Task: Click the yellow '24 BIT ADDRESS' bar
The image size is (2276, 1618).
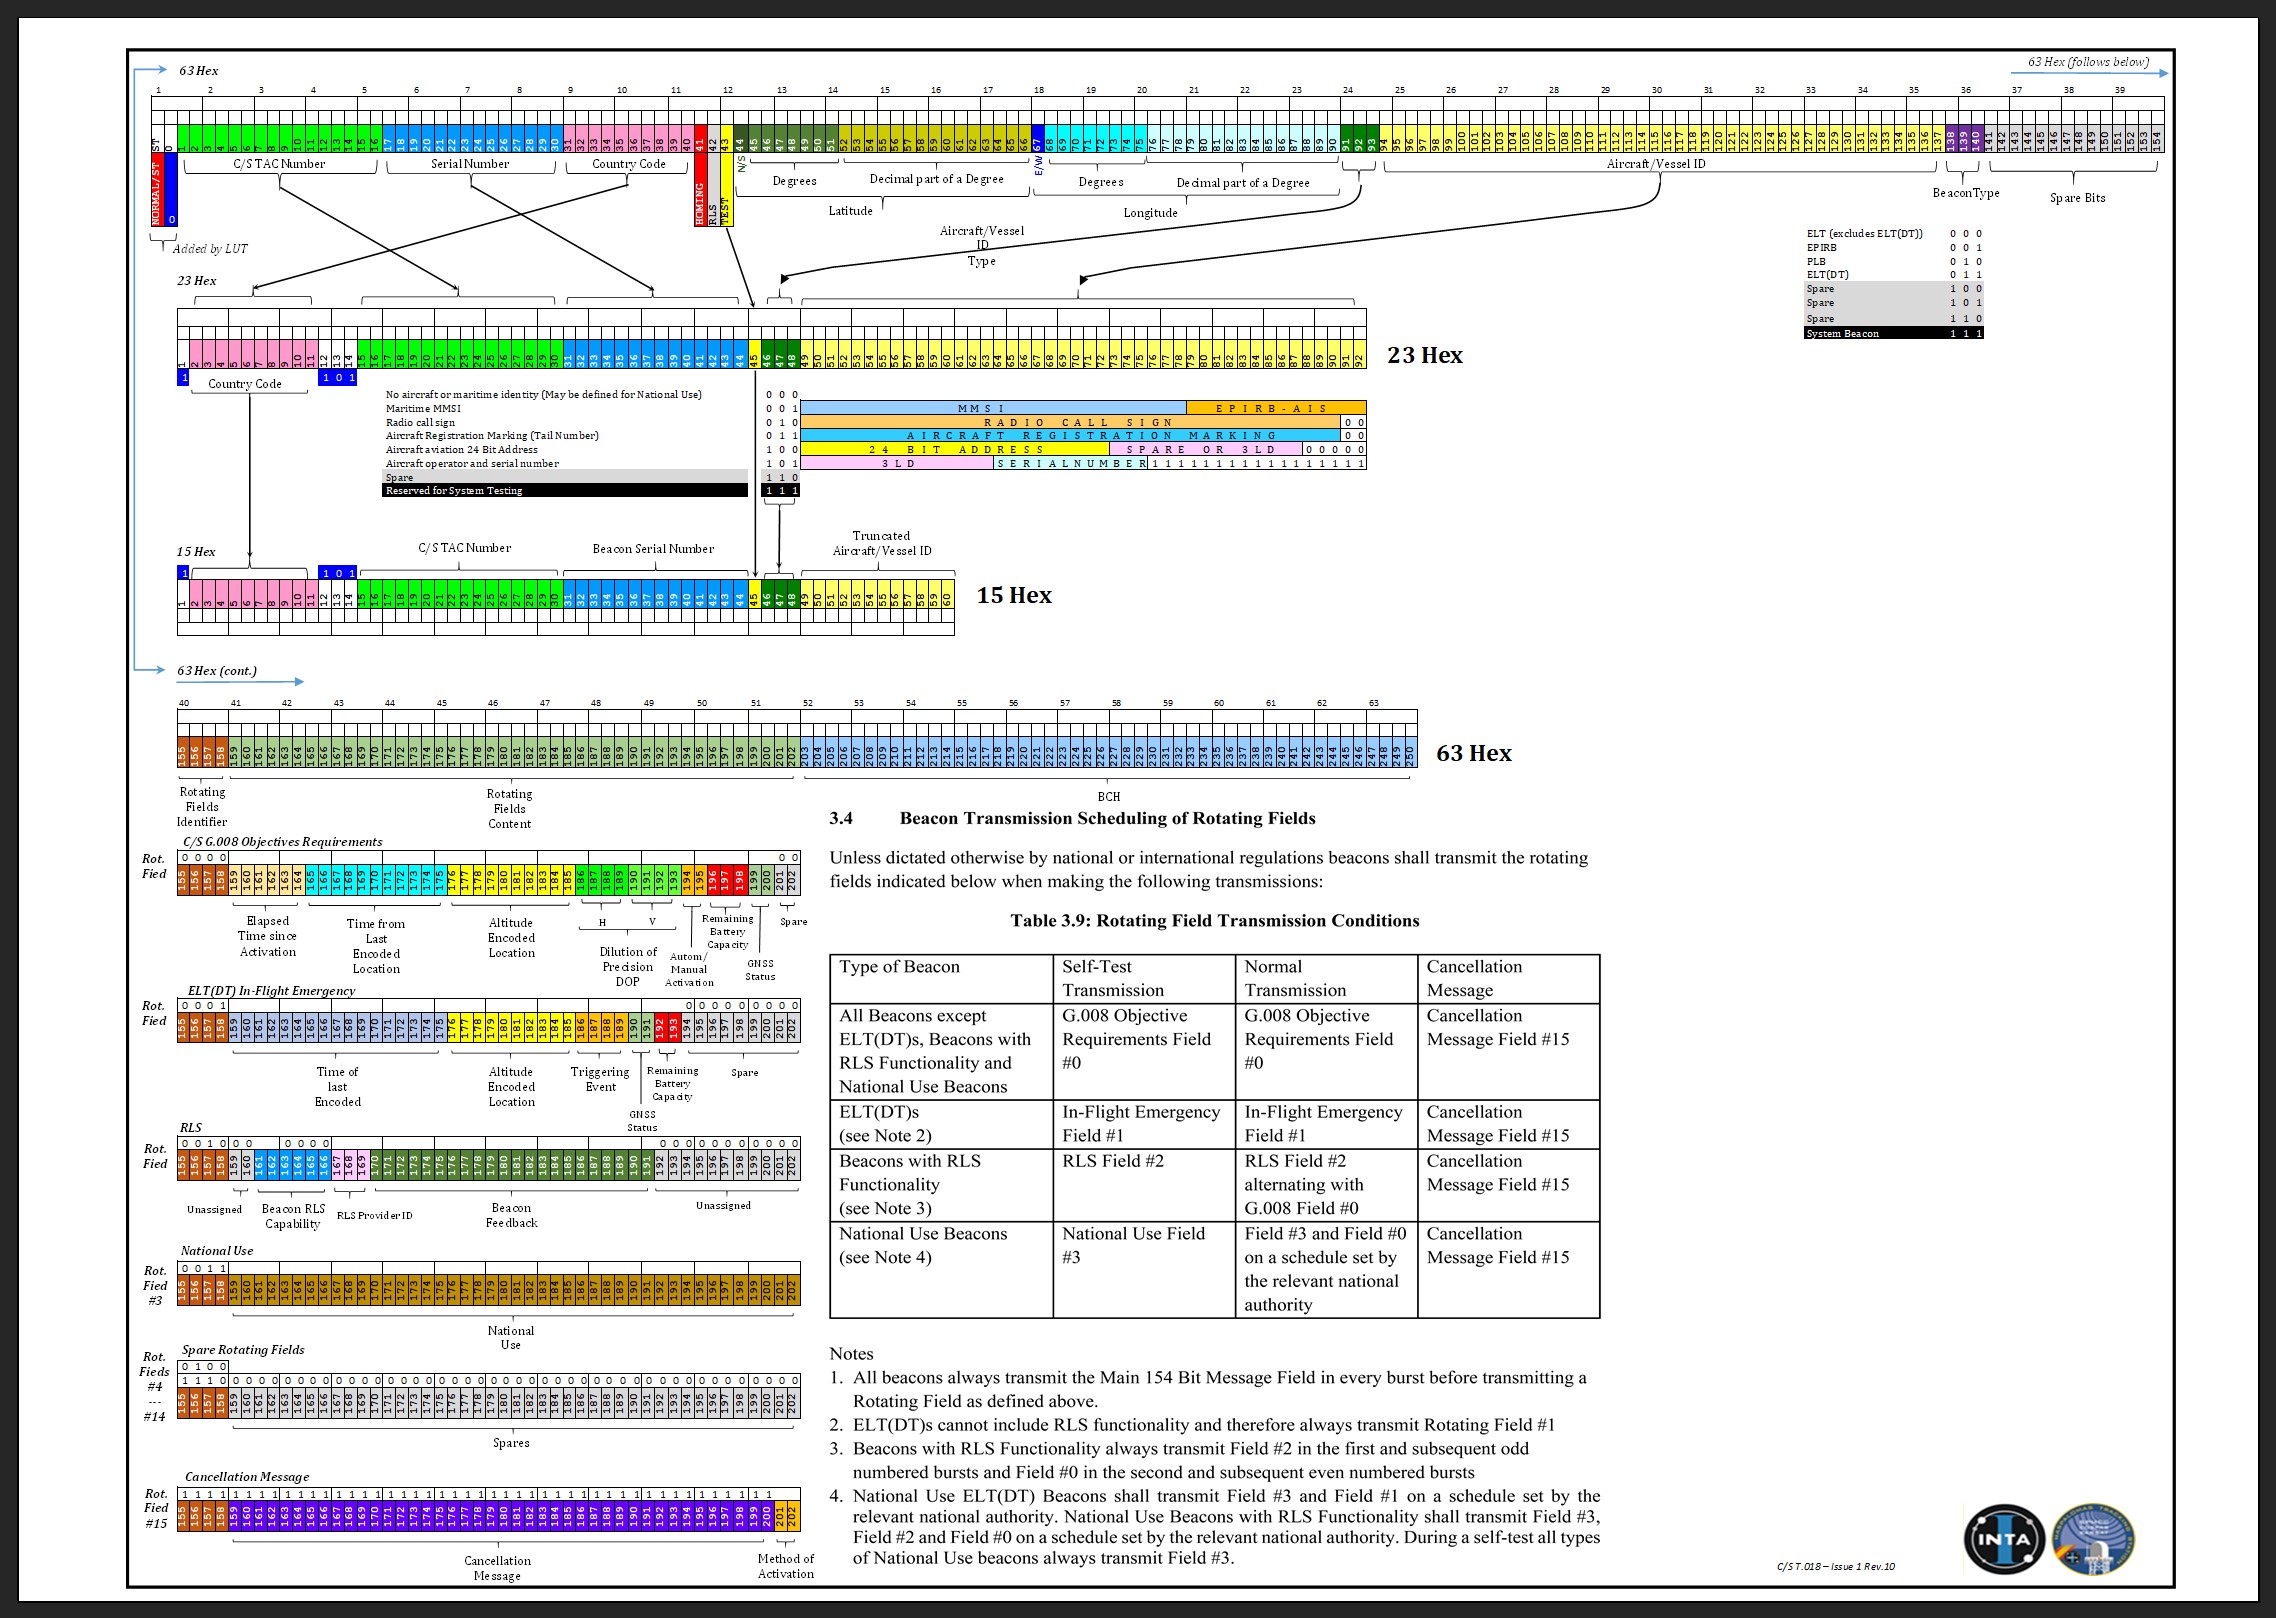Action: point(955,450)
